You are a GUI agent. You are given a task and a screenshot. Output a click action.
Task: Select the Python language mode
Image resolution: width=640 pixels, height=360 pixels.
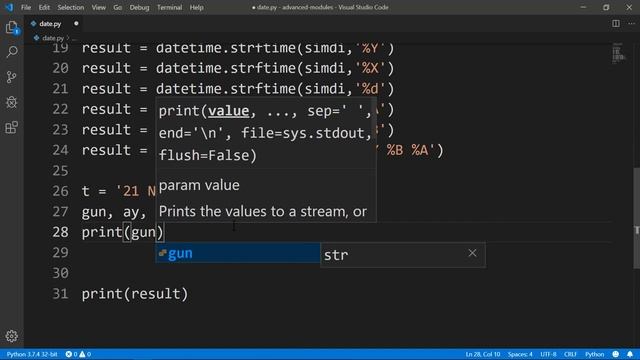(x=594, y=354)
